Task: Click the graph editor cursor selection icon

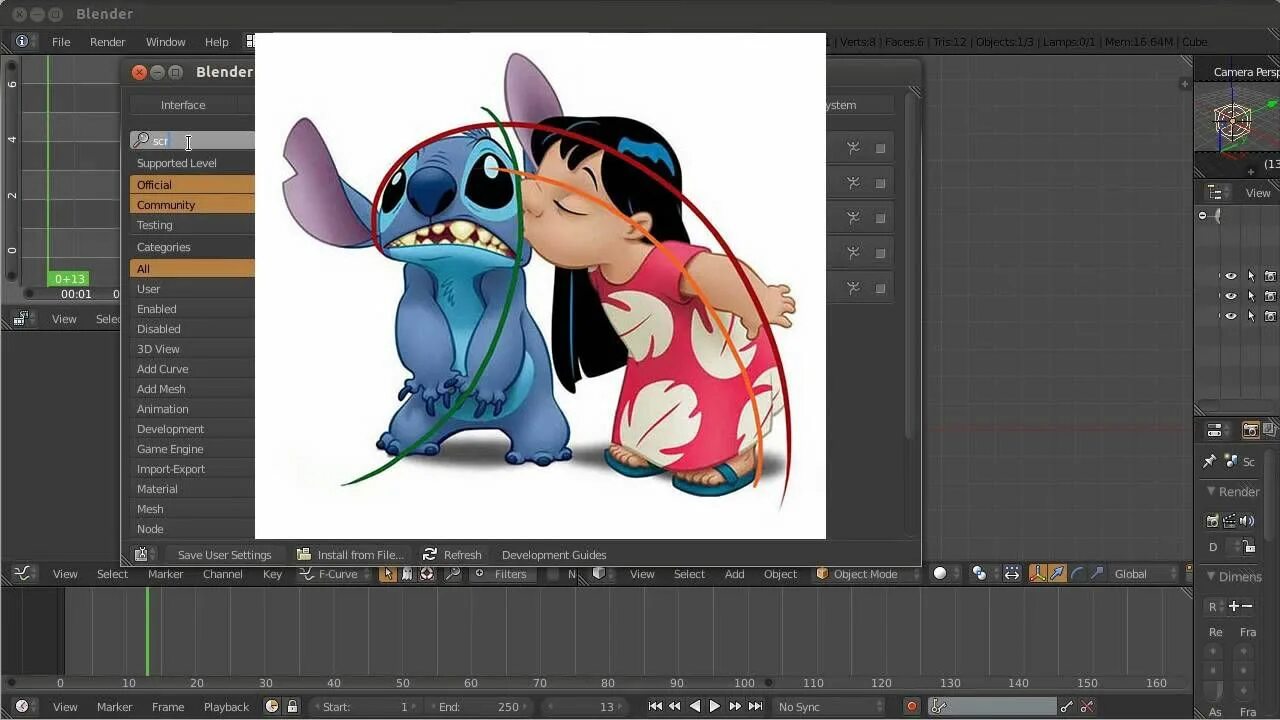Action: click(388, 574)
